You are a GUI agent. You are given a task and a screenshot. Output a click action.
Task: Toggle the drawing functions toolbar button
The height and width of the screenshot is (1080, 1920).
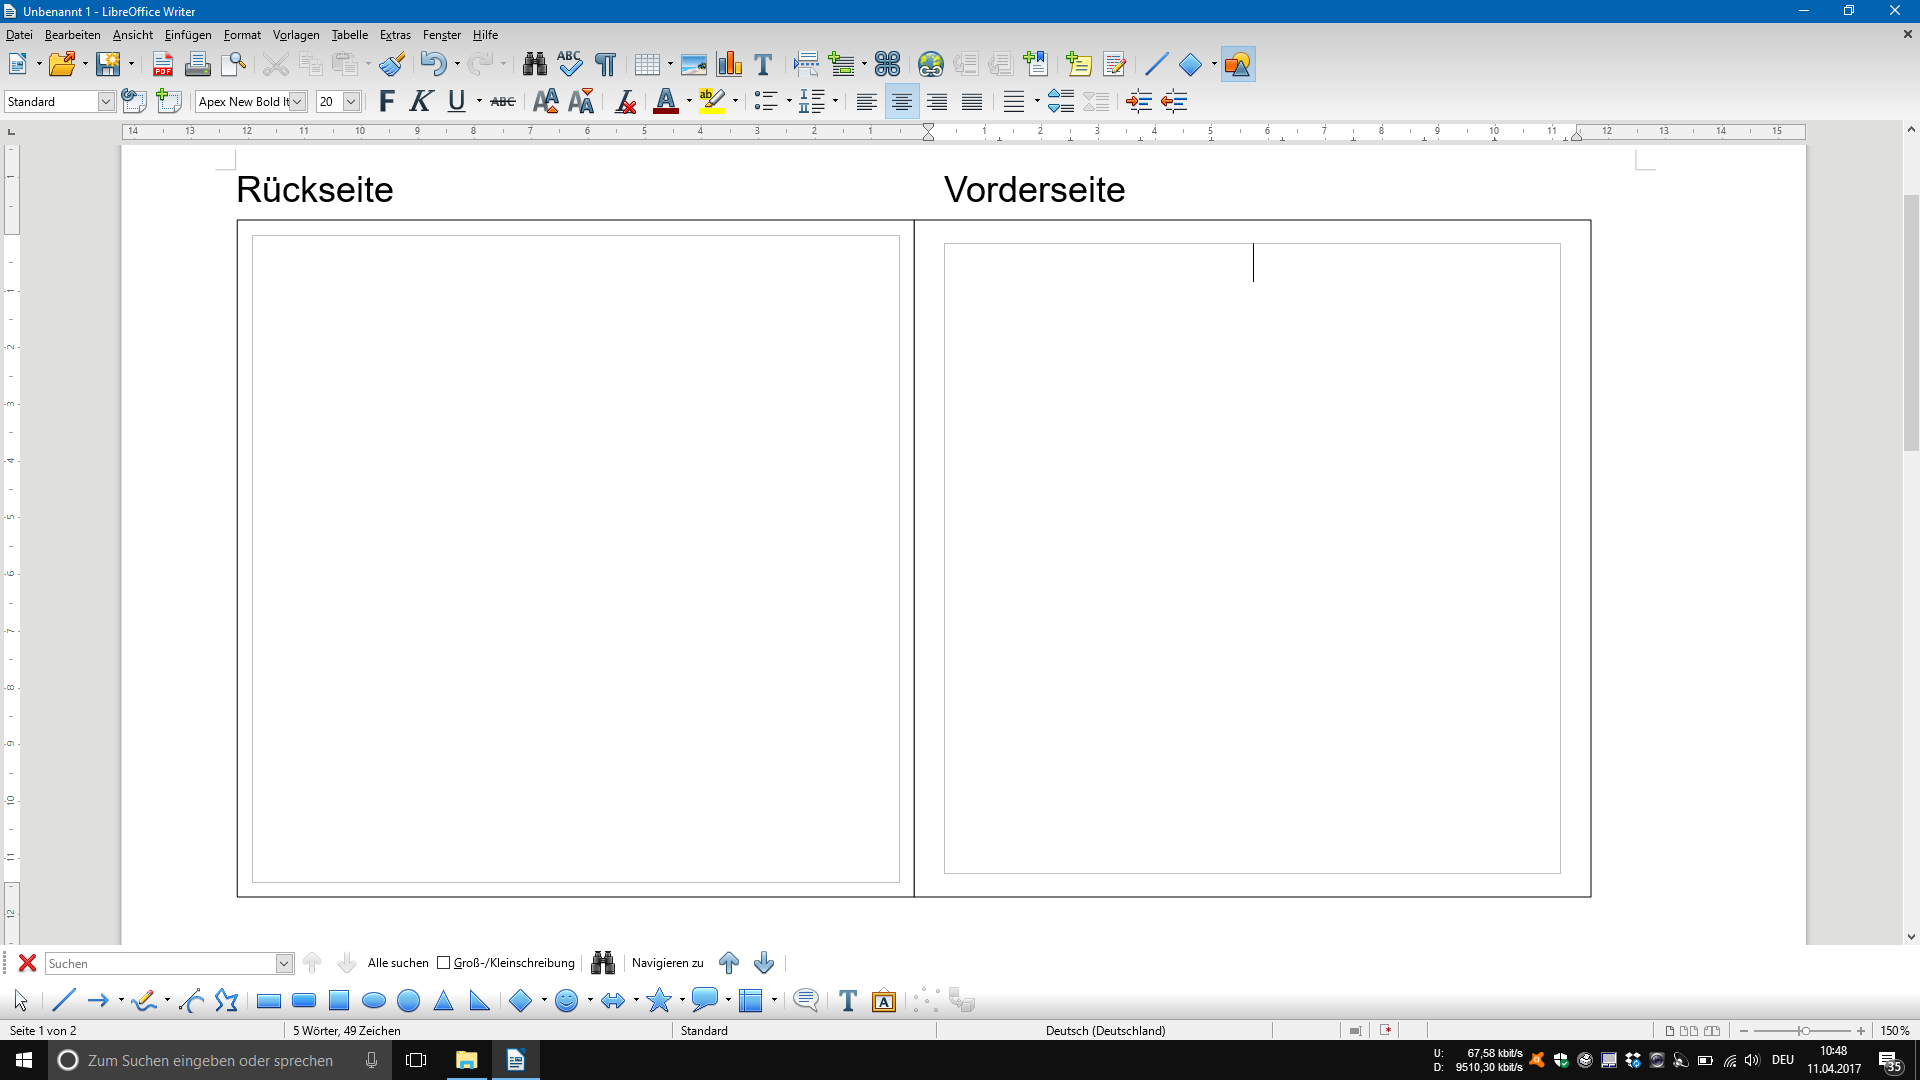coord(1238,65)
